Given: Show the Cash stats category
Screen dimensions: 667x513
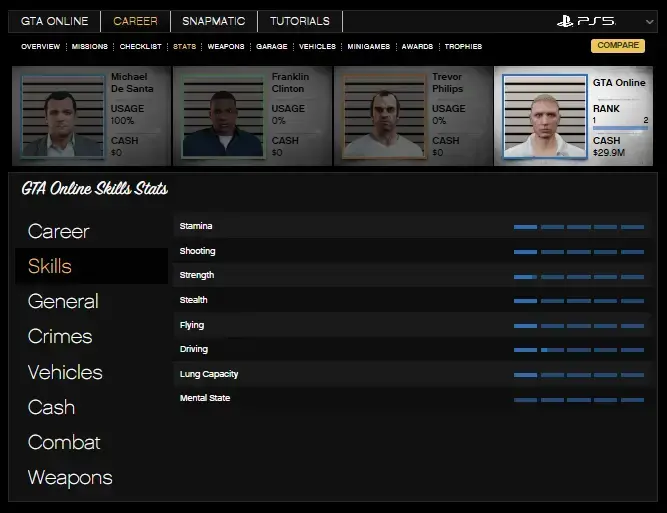Looking at the screenshot, I should [51, 407].
